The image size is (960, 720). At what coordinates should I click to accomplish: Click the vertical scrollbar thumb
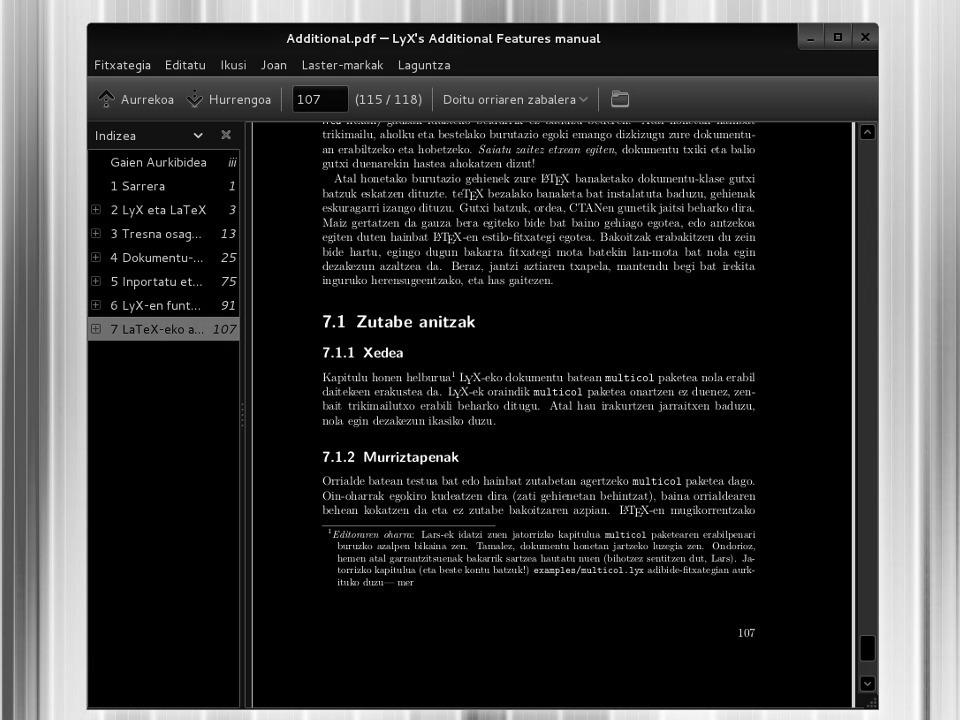coord(867,648)
